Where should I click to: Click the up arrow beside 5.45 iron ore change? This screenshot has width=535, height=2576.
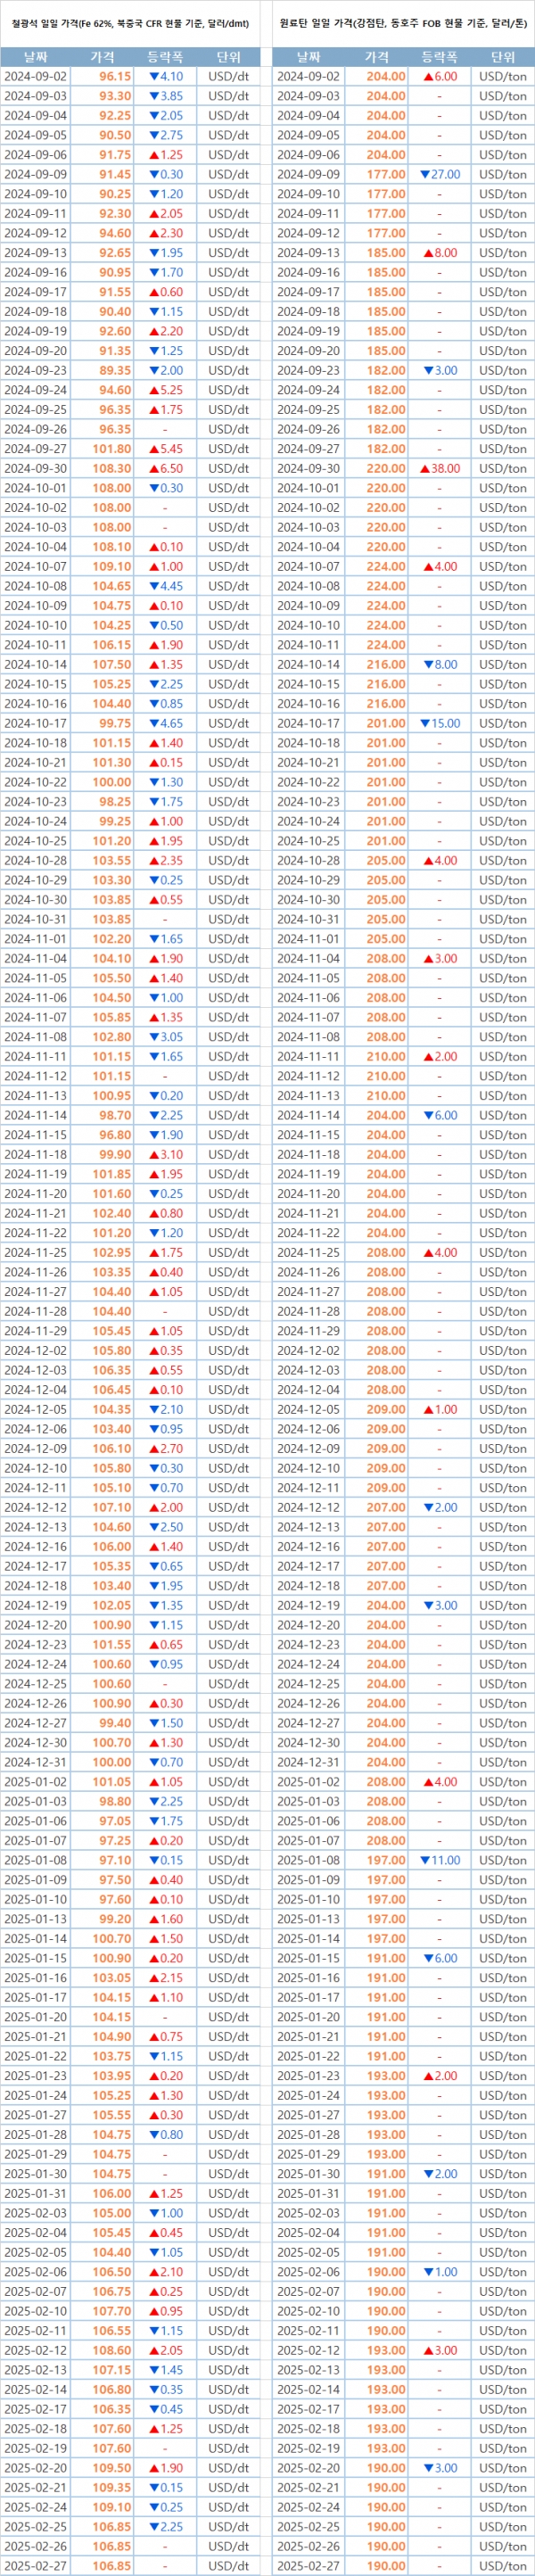(x=154, y=449)
